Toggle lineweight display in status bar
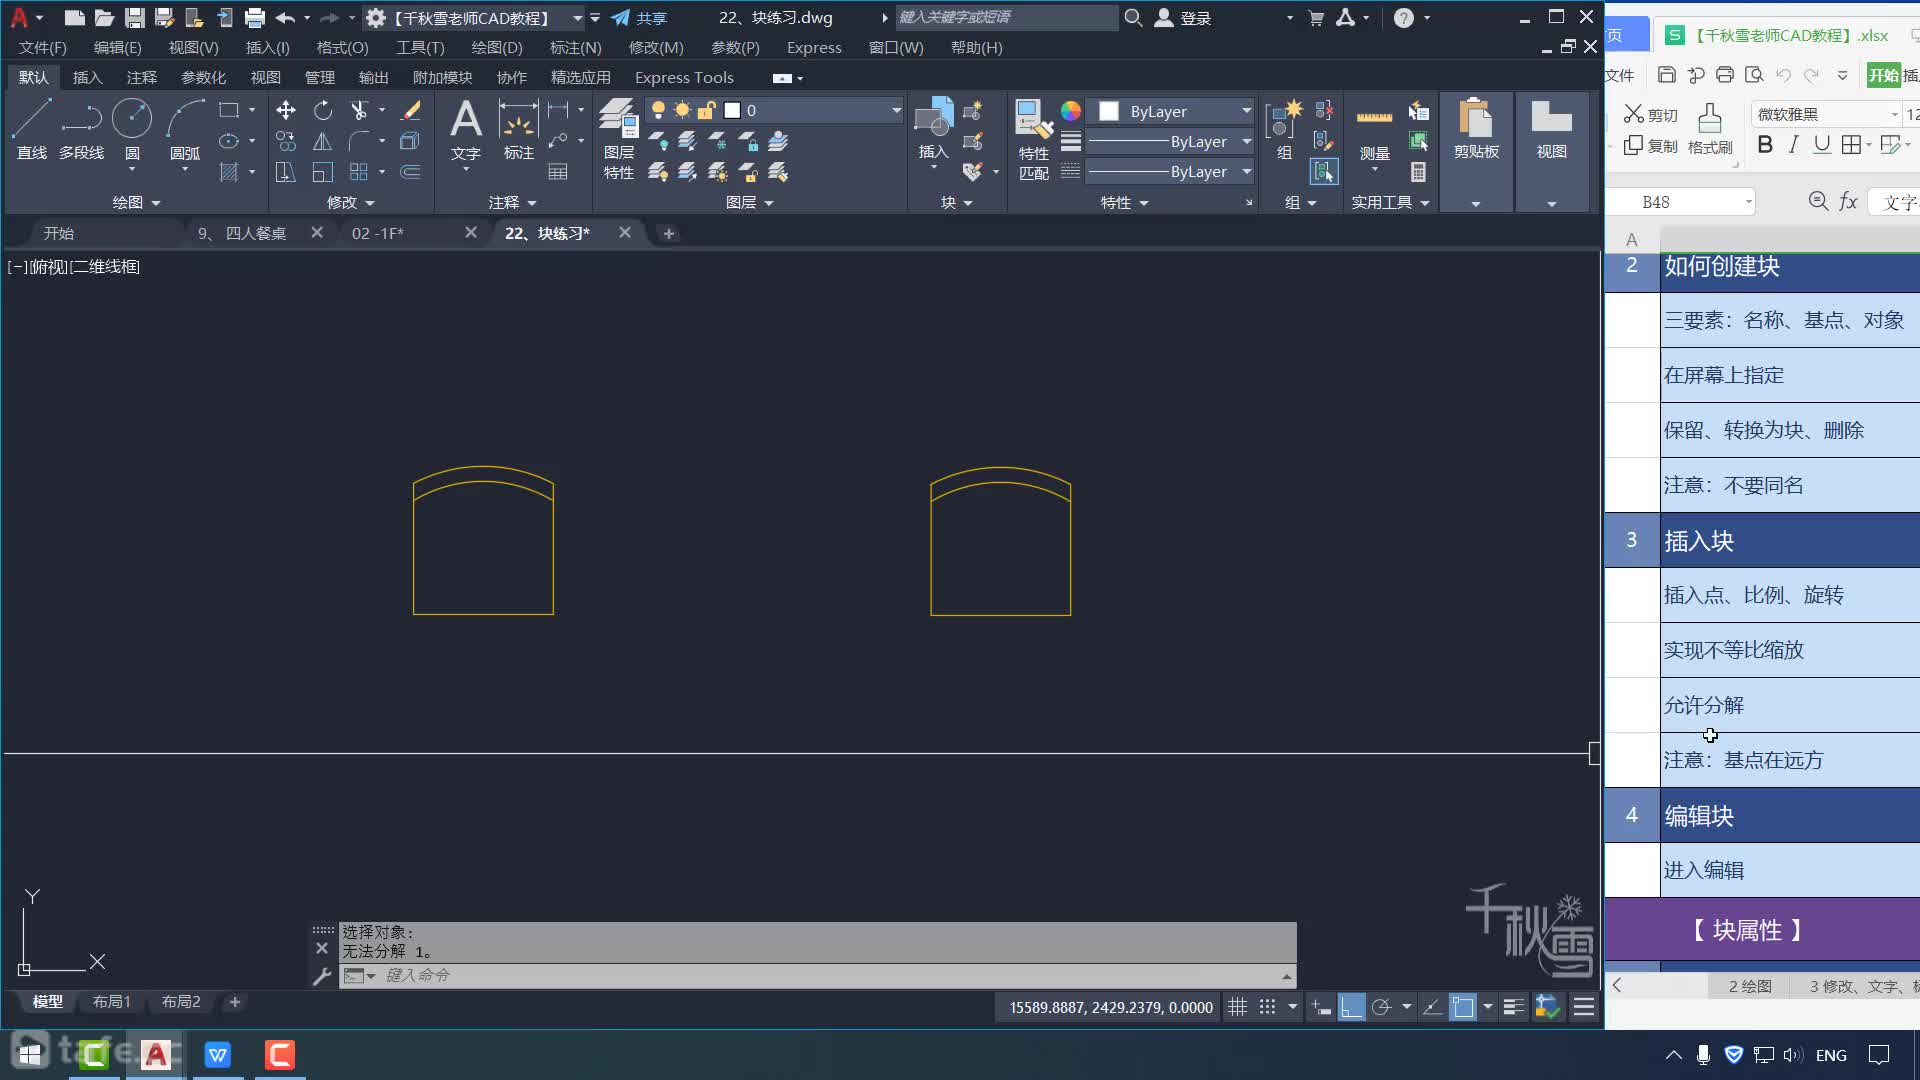1920x1080 pixels. [1514, 1007]
